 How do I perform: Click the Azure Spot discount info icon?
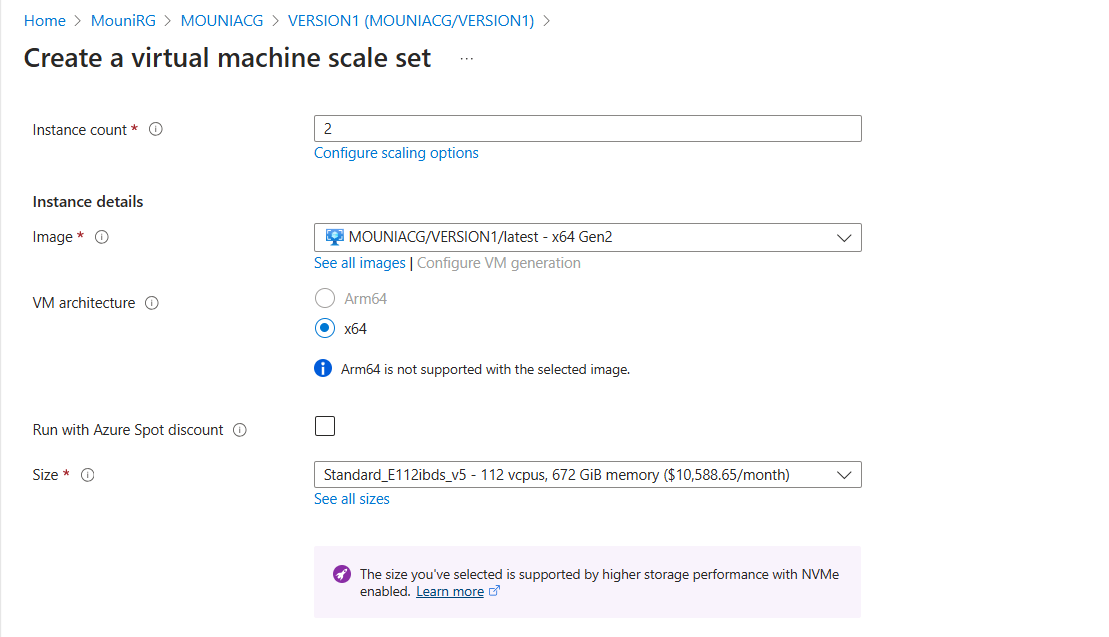(x=240, y=430)
